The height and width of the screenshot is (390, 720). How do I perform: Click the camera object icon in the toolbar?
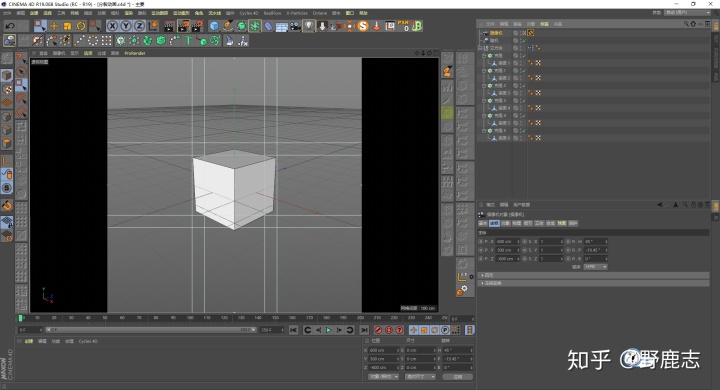pos(295,26)
